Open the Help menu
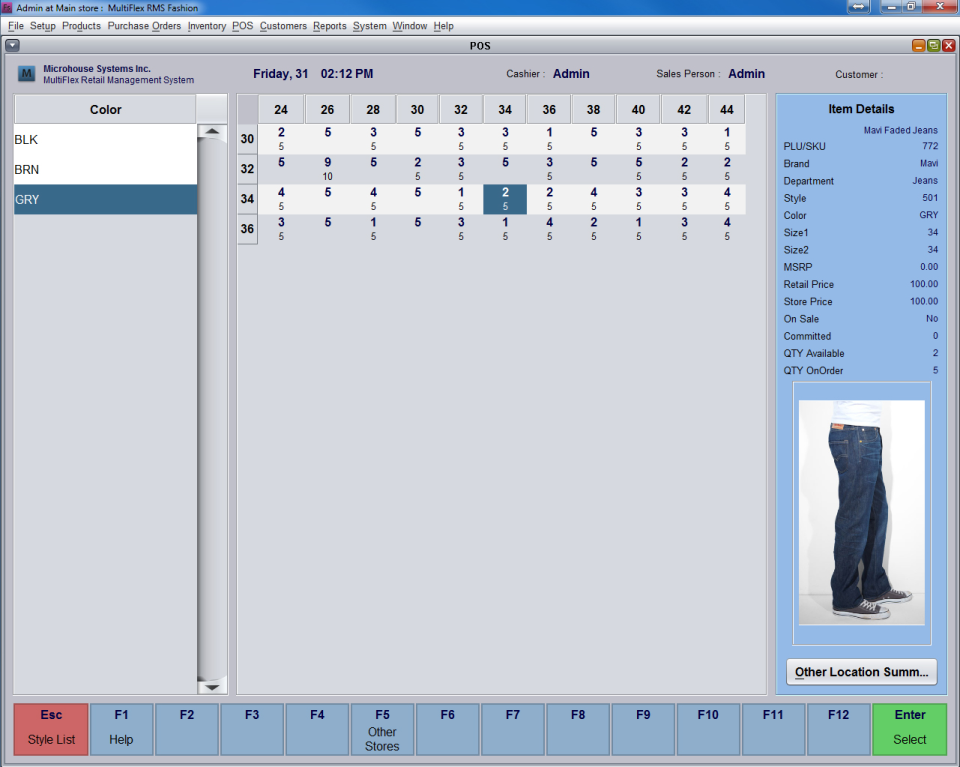This screenshot has width=960, height=767. coord(444,26)
